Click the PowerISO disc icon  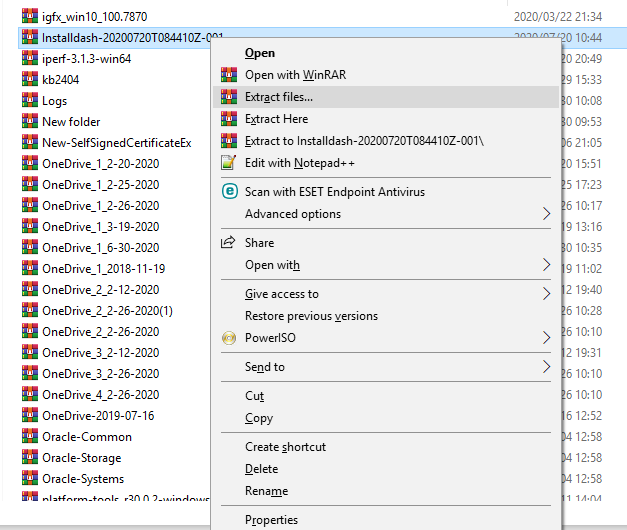(229, 338)
